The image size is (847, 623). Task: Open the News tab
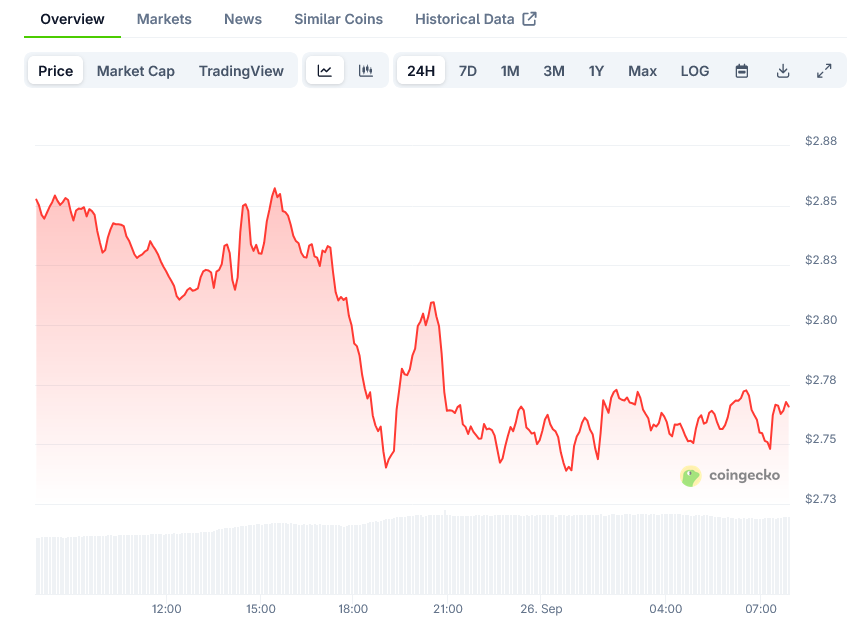point(243,19)
